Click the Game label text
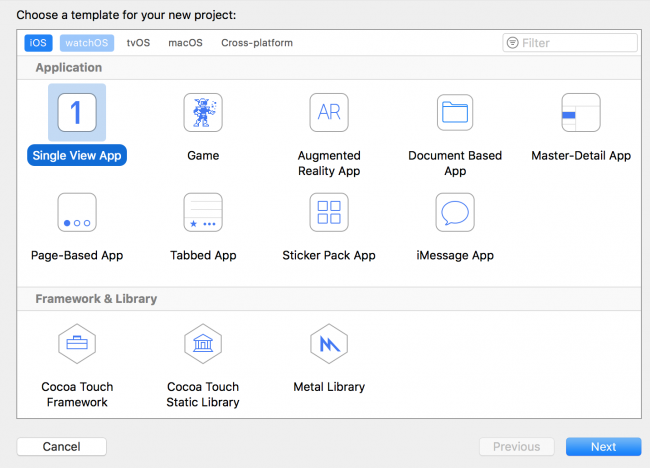This screenshot has height=468, width=650. [203, 155]
